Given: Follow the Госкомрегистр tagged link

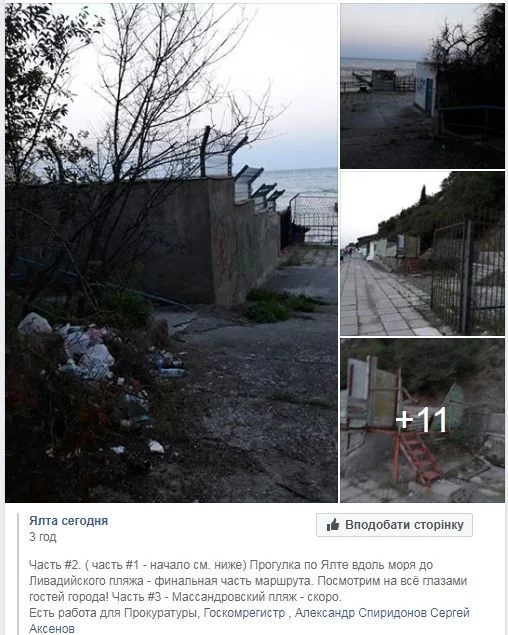Looking at the screenshot, I should pos(244,613).
